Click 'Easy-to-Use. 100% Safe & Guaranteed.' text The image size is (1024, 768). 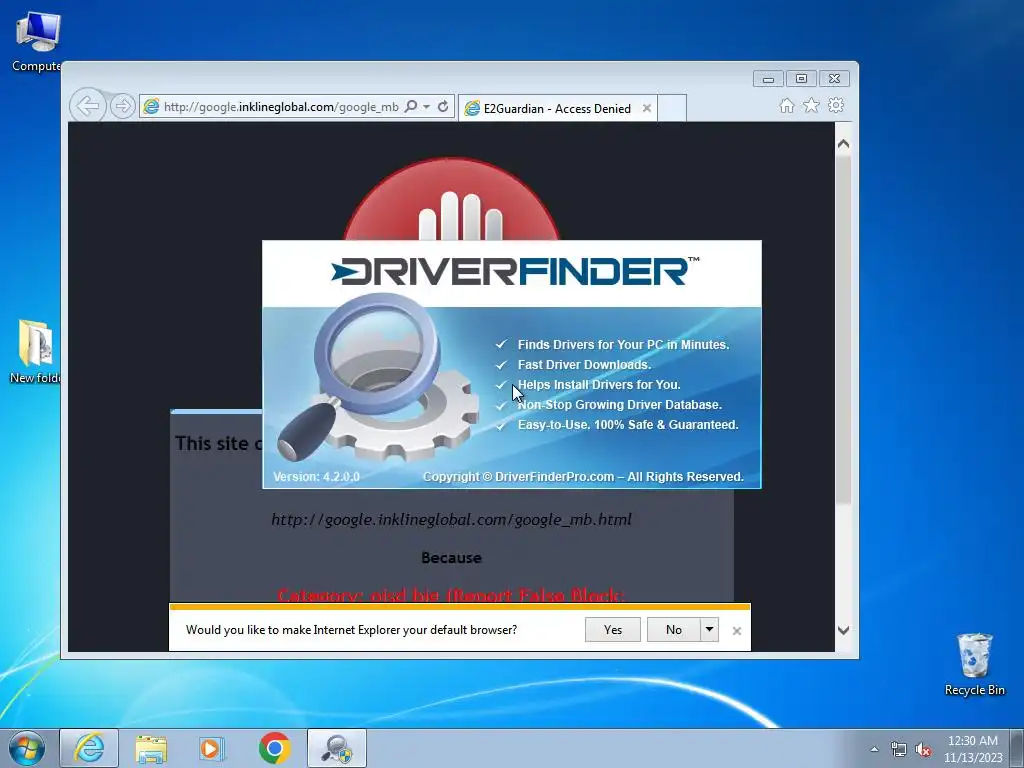628,425
